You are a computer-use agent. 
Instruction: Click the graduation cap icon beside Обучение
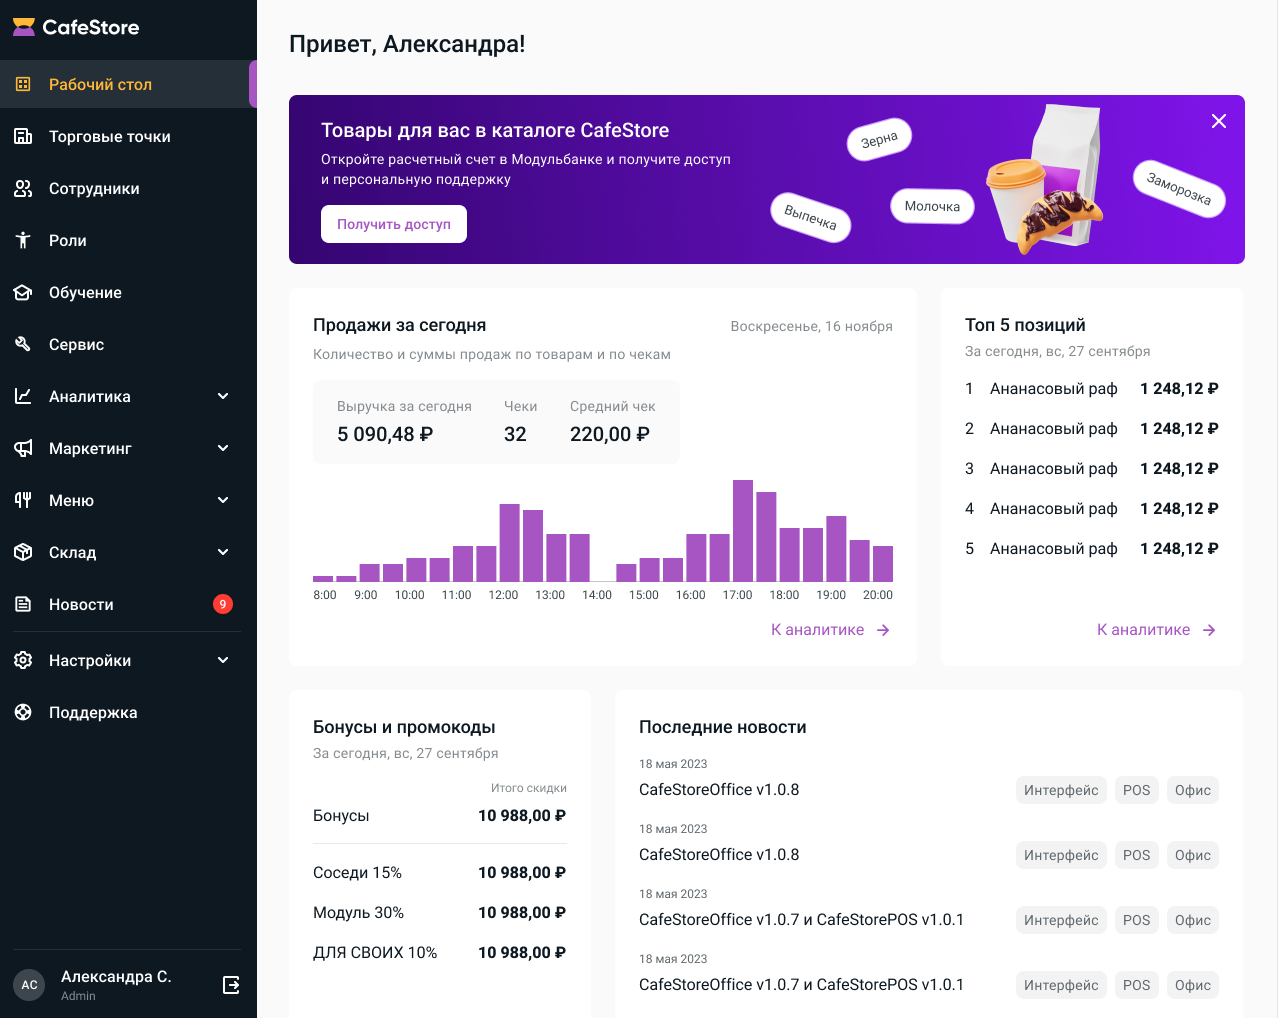coord(23,292)
